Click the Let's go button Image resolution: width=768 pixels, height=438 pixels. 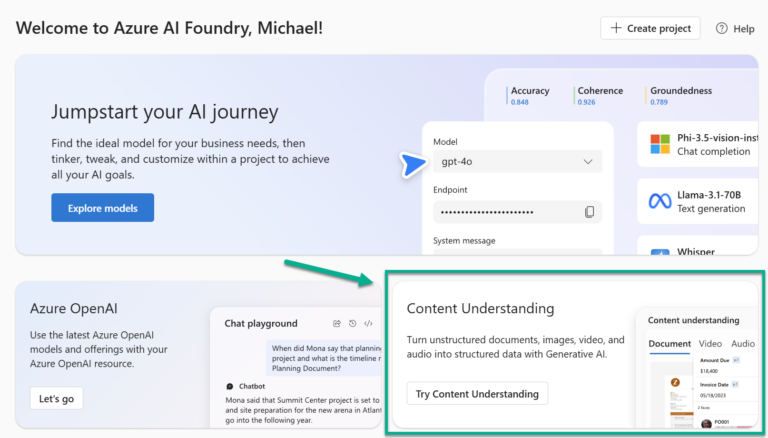[x=56, y=398]
